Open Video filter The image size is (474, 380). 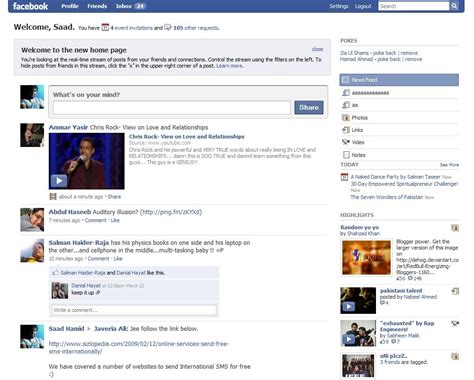click(x=399, y=142)
